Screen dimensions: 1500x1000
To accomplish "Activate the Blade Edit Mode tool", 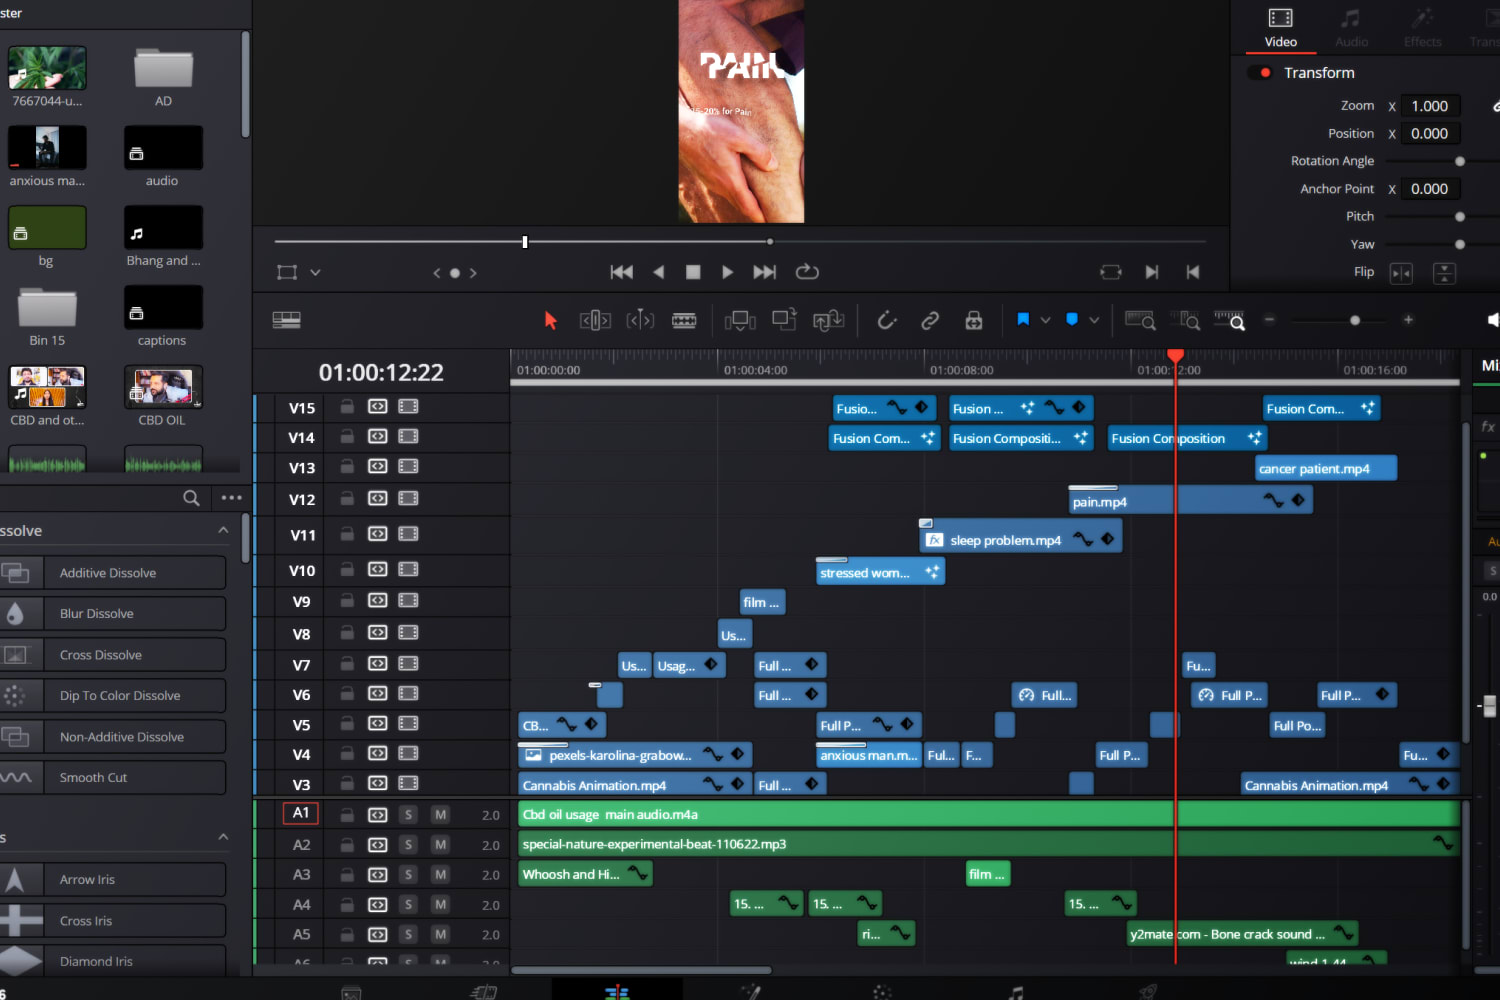I will tap(684, 320).
